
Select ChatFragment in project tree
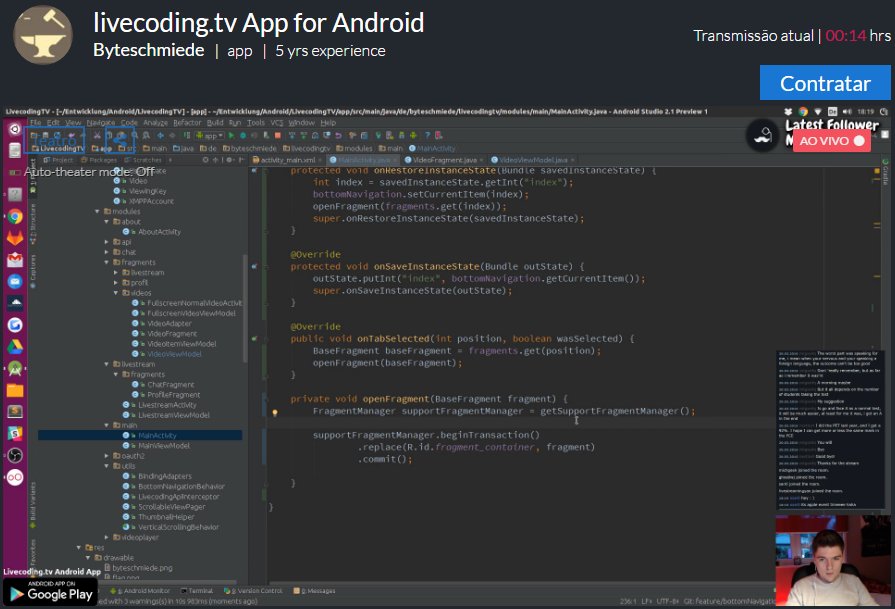(163, 385)
